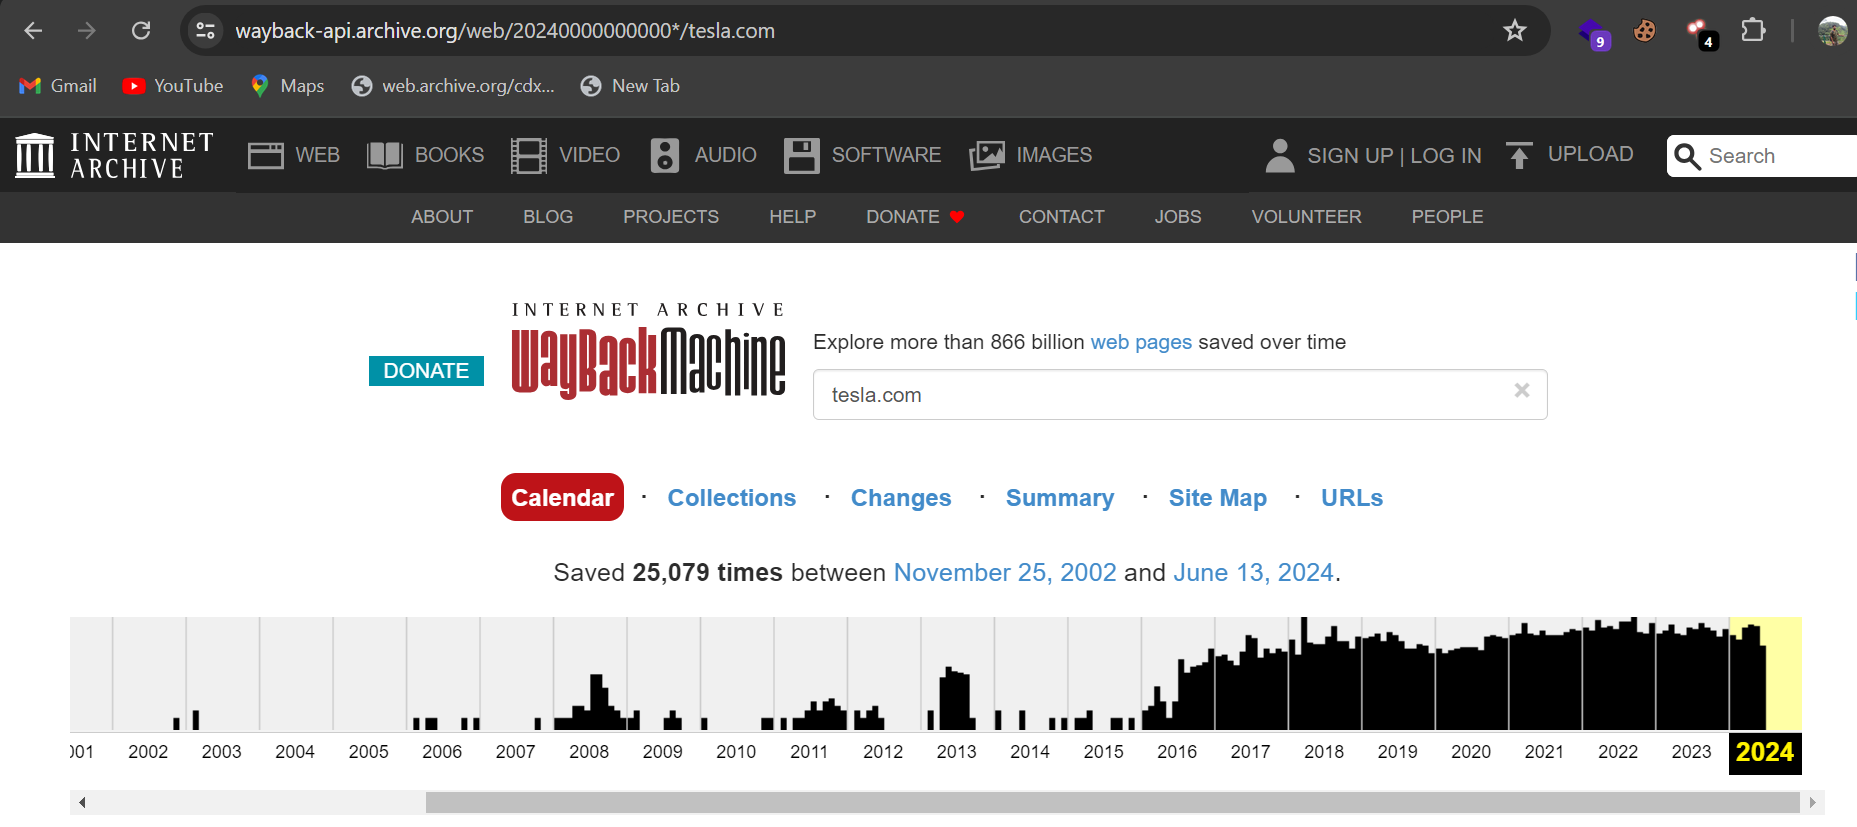Bookmark this page with the star icon
1857x827 pixels.
point(1515,31)
